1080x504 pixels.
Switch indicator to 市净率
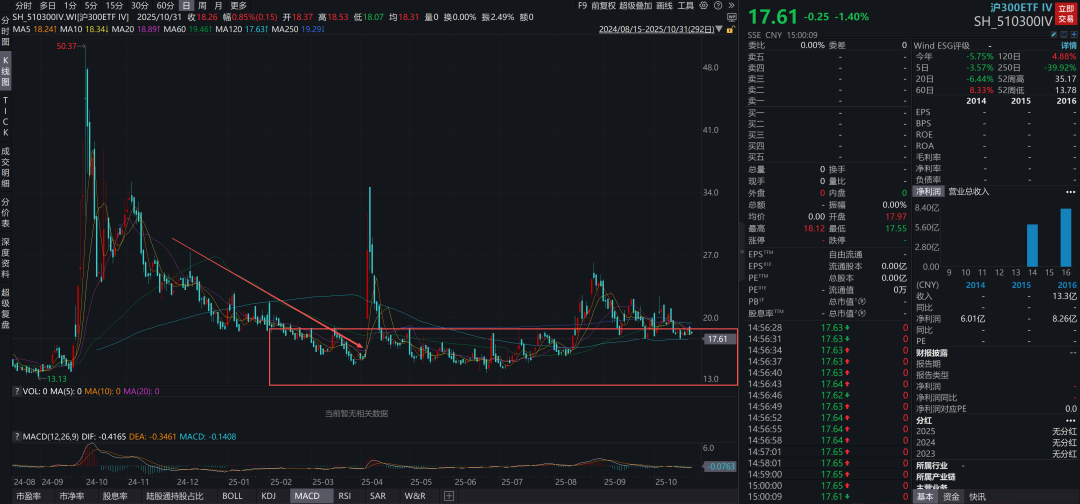[x=71, y=496]
